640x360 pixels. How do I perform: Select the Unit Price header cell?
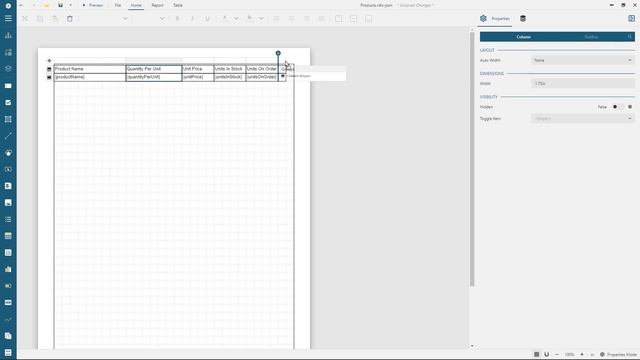[x=198, y=69]
